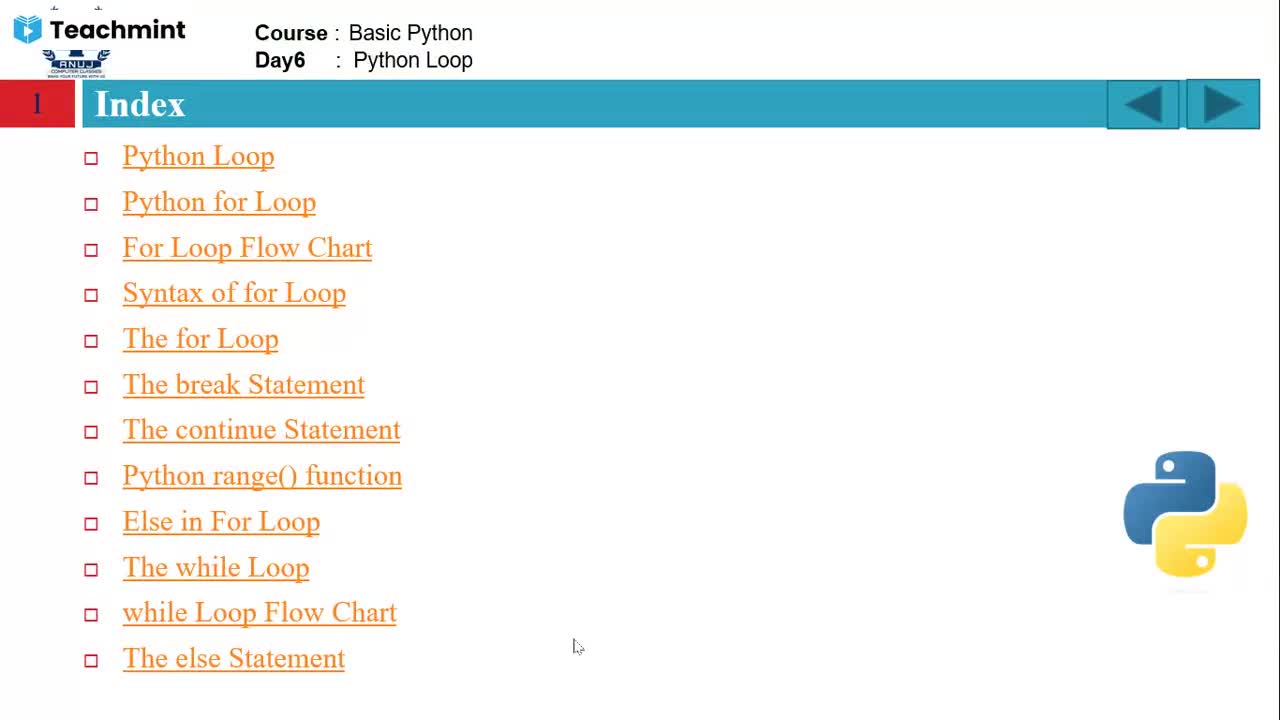Click the bullet beside Python Loop
Screen dimensions: 1280x720
pos(91,158)
